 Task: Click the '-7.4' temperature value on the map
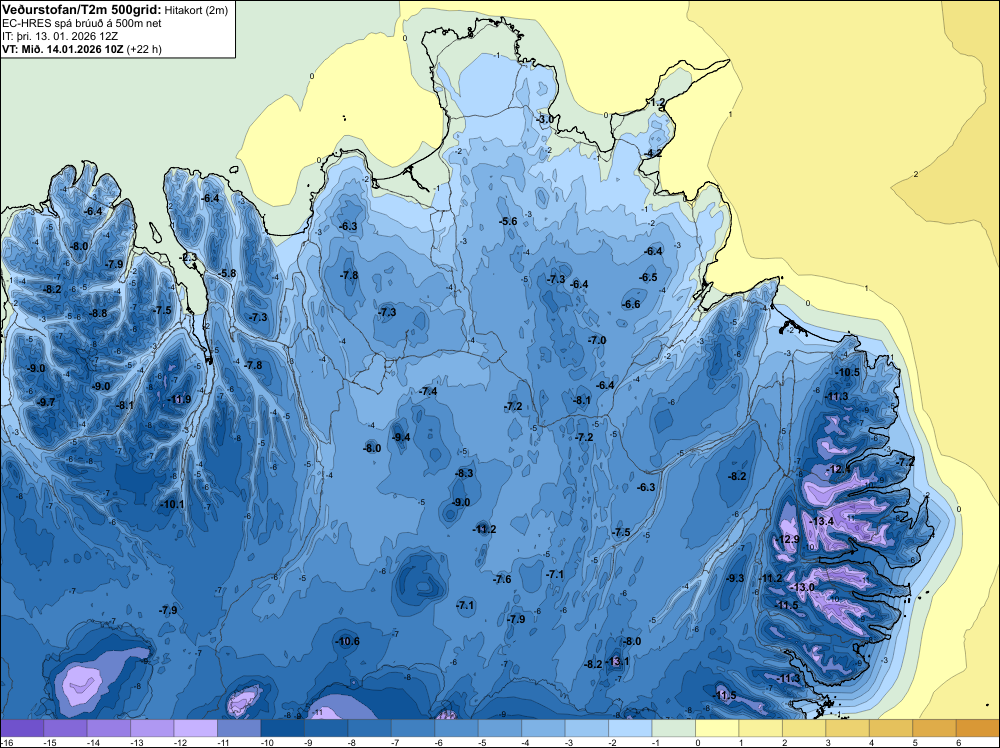coord(429,391)
